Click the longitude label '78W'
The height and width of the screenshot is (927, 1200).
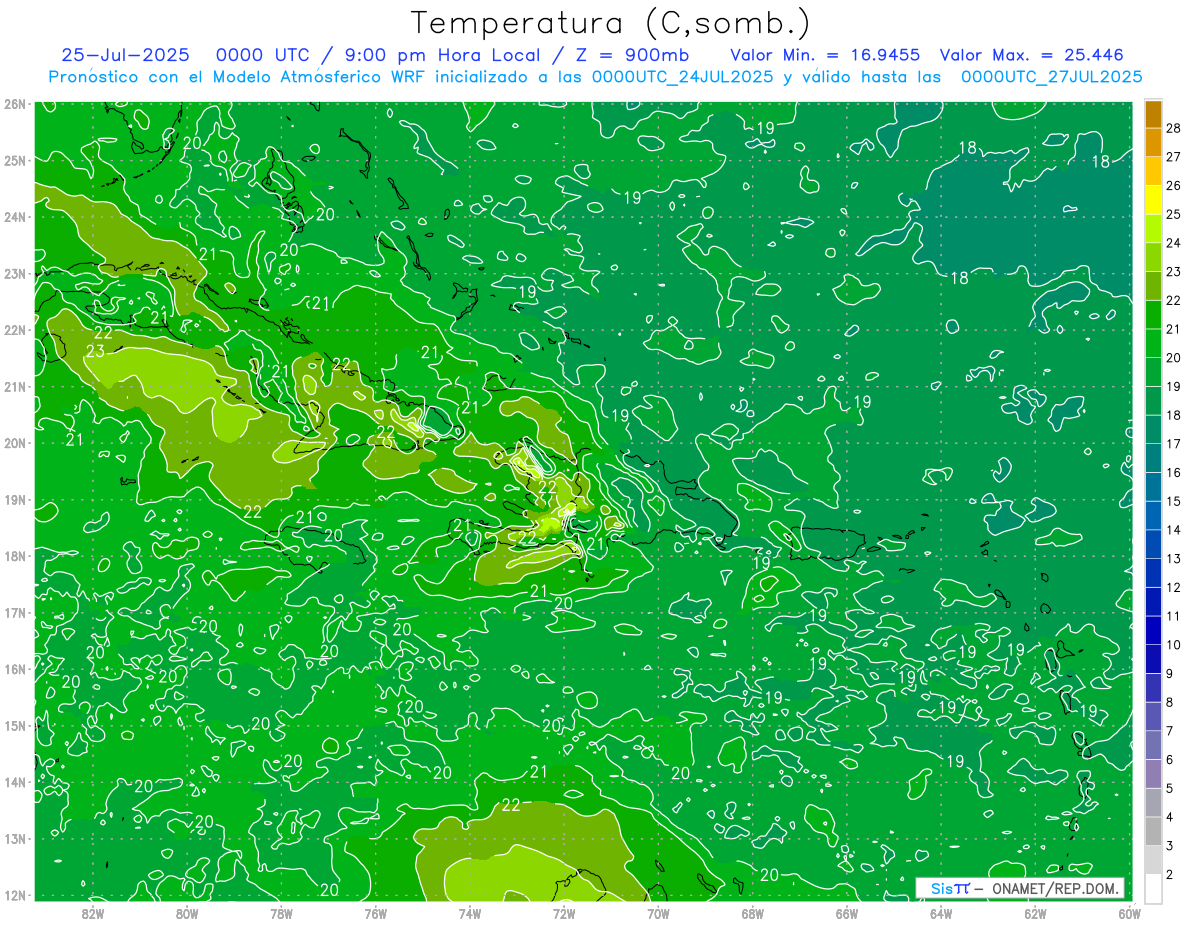pos(281,913)
